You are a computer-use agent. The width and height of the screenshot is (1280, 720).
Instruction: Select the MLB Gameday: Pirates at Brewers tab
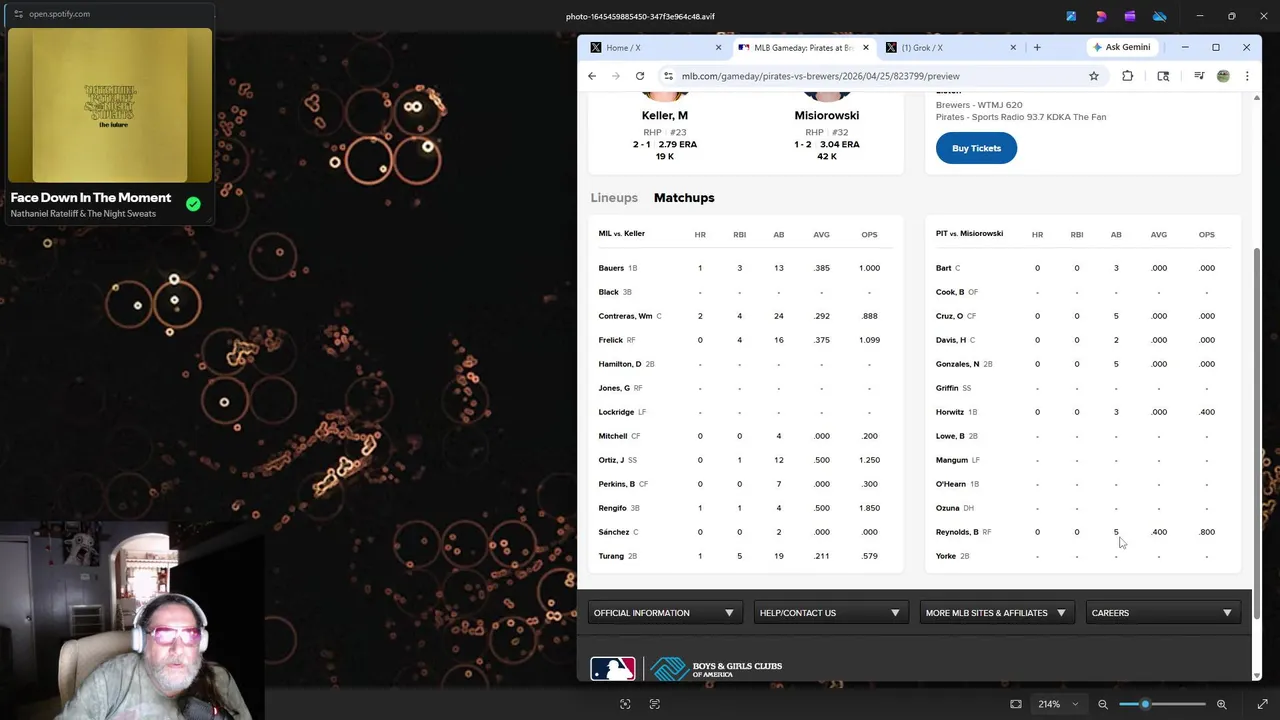click(x=803, y=47)
